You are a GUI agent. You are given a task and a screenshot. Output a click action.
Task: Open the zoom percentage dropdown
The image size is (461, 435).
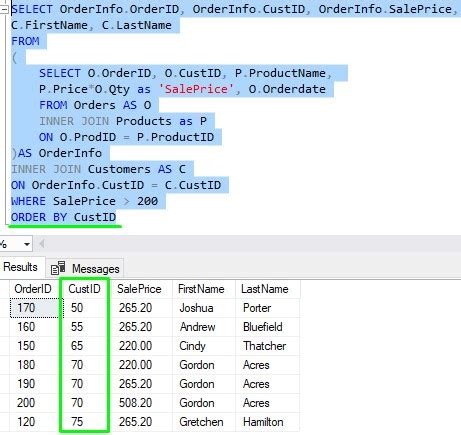point(27,244)
